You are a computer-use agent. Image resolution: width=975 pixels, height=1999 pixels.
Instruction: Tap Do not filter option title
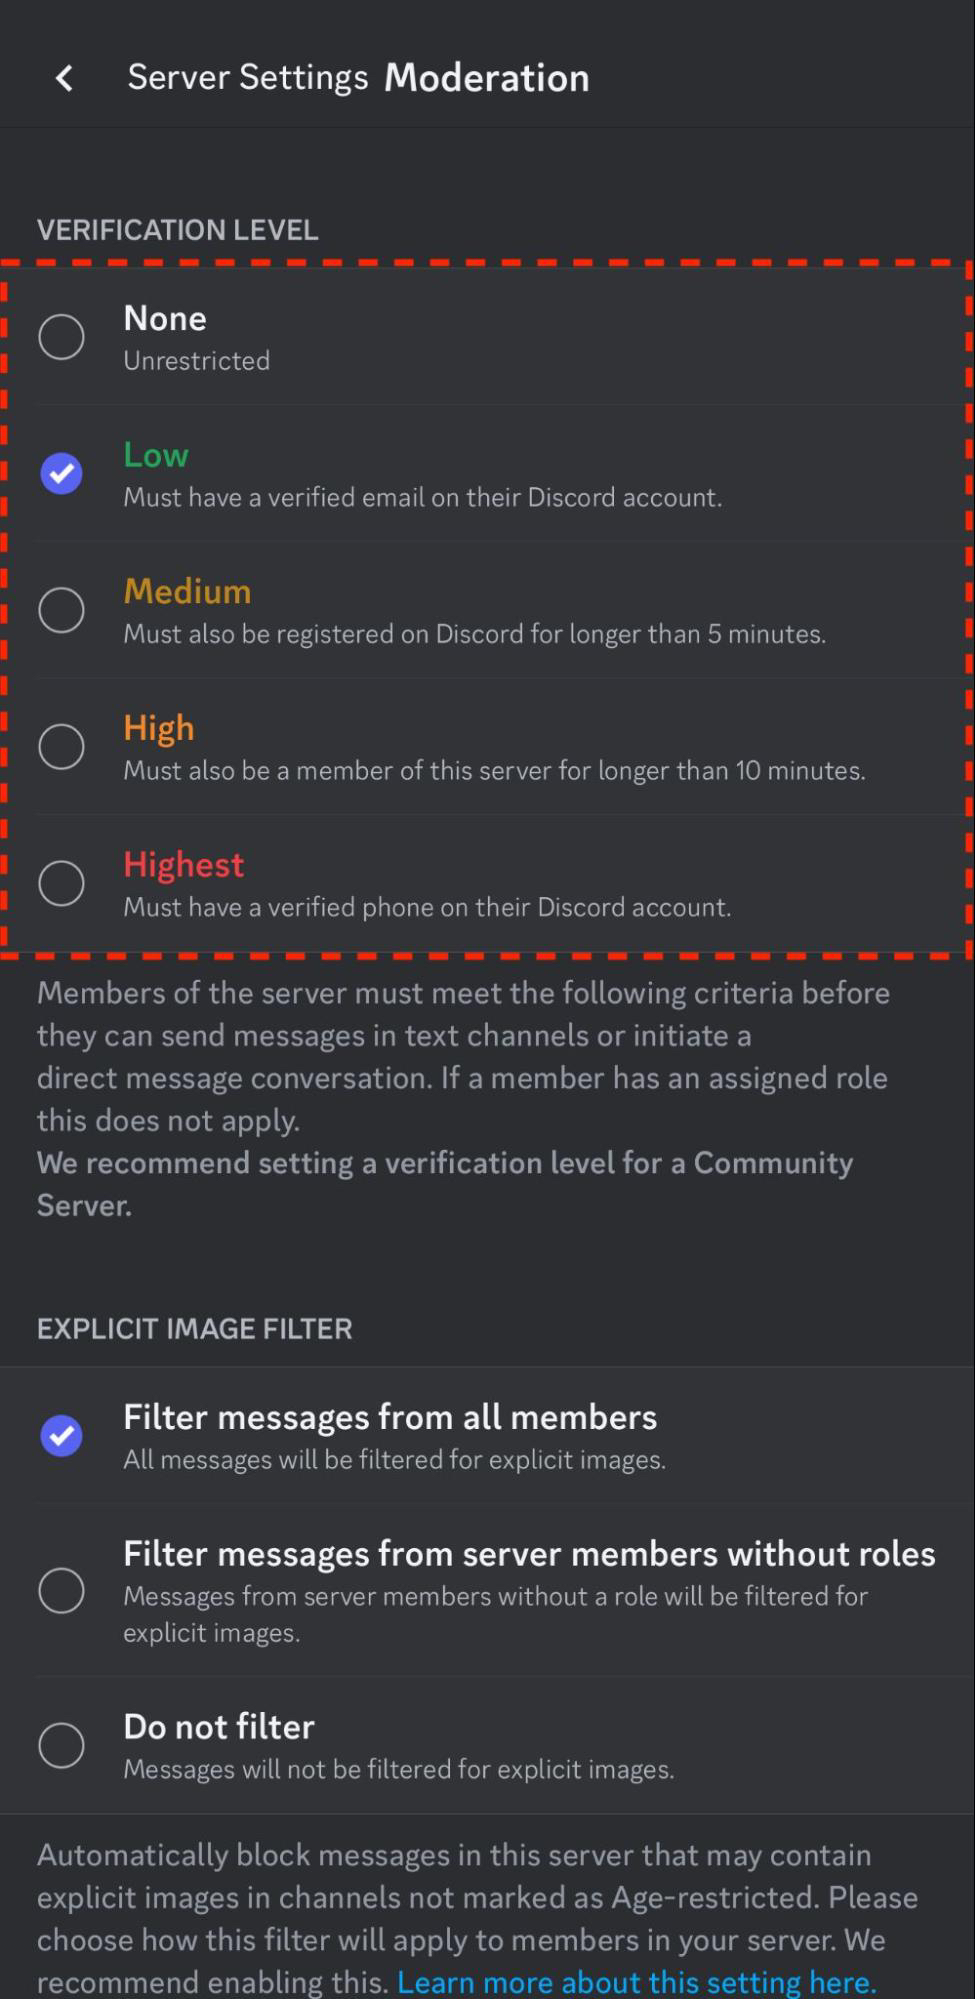(219, 1727)
